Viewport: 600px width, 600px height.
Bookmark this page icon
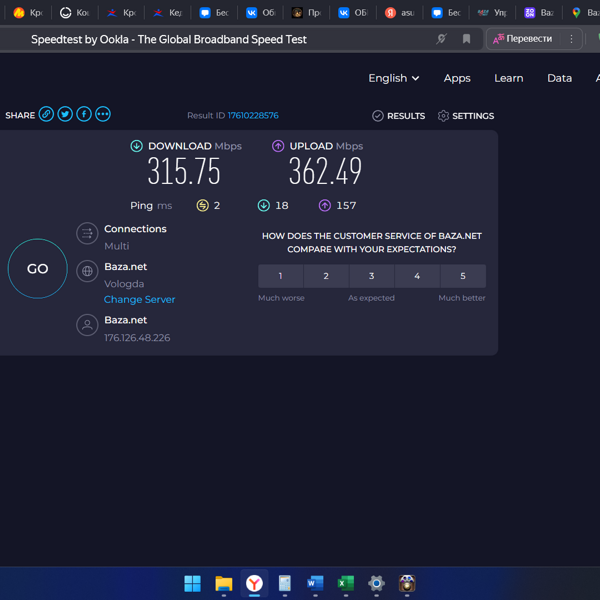(x=466, y=39)
